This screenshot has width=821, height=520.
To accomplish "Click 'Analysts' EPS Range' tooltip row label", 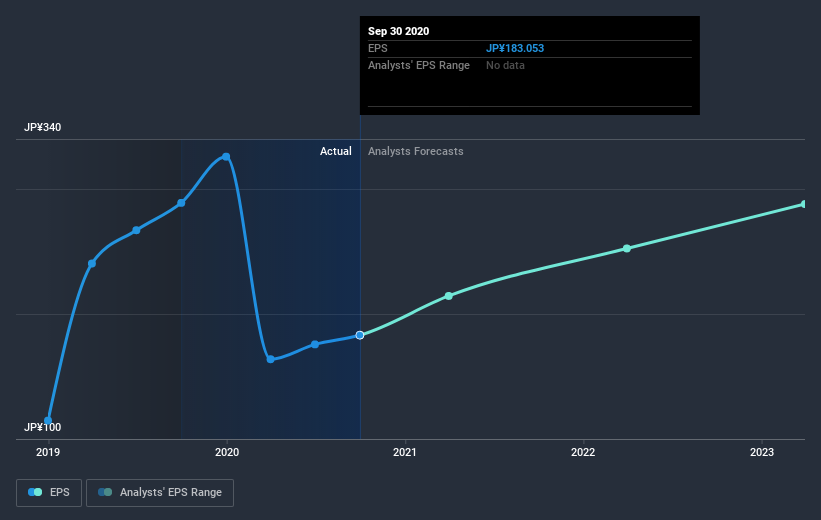I will (419, 65).
